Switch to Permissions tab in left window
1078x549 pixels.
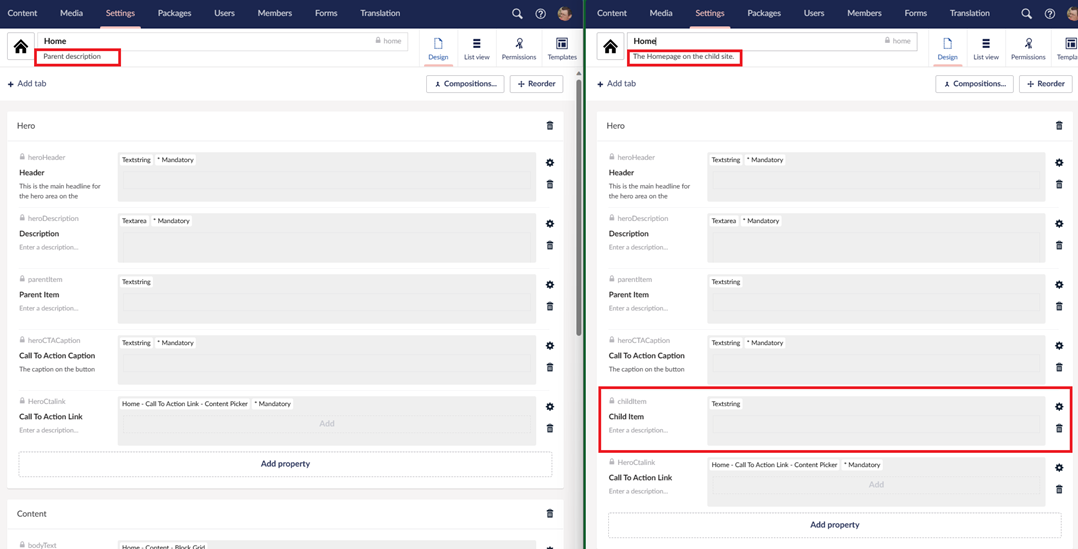click(519, 49)
